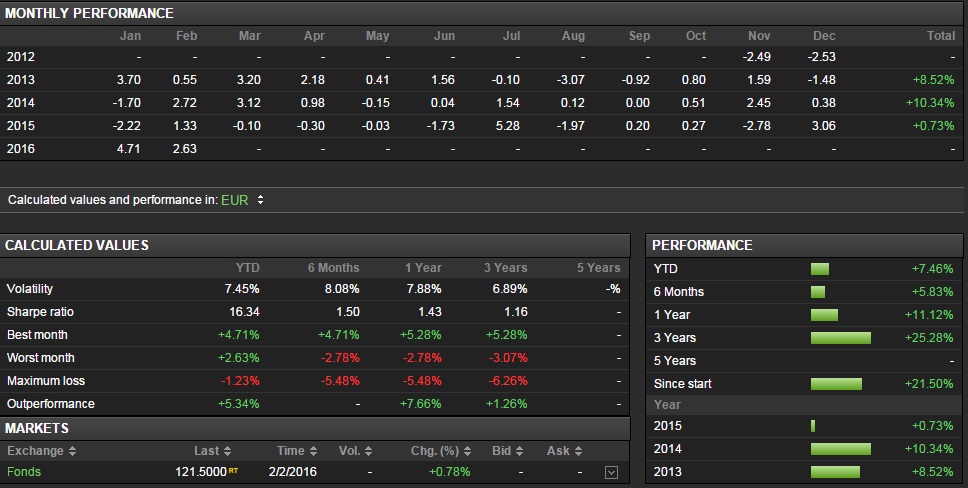Click the Calculated Values section header
Image resolution: width=968 pixels, height=488 pixels.
coord(77,245)
